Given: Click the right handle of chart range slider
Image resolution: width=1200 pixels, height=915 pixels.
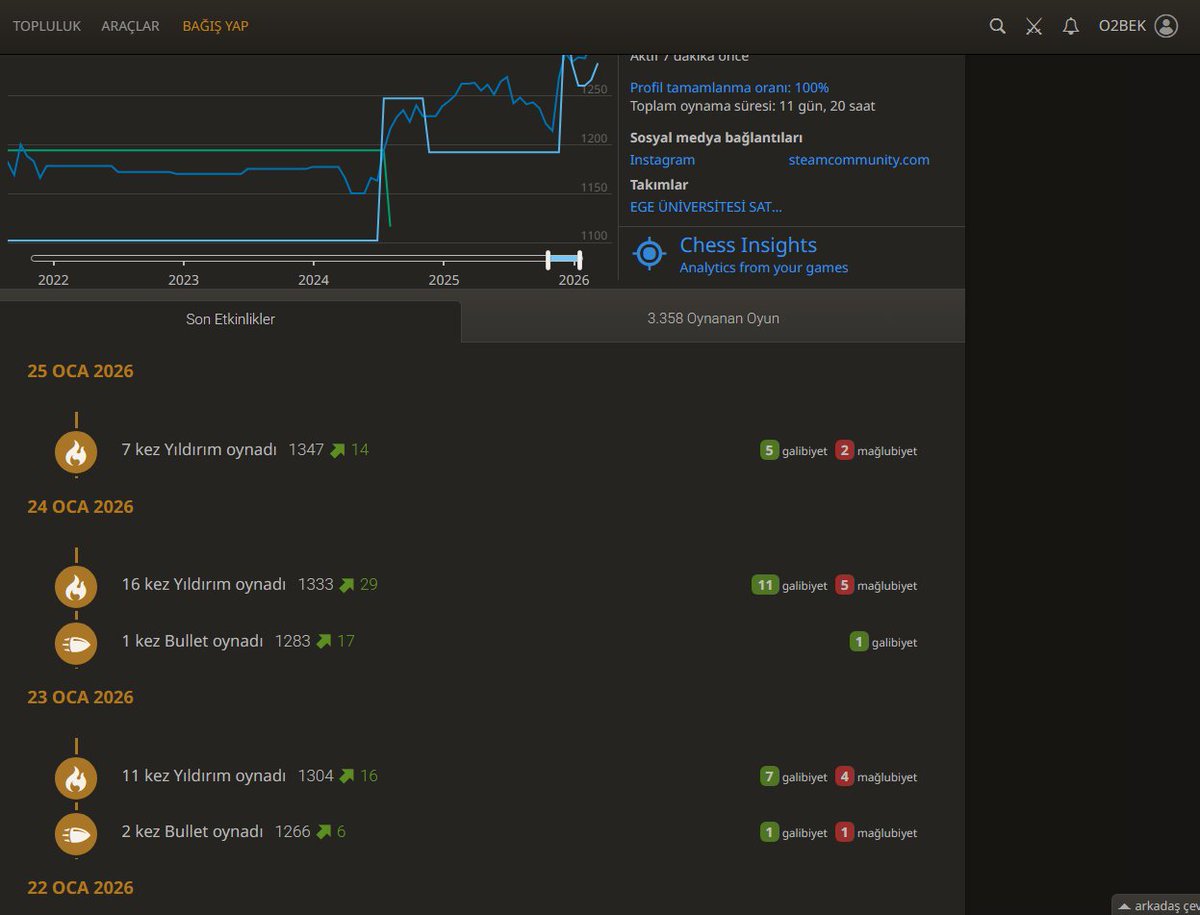Looking at the screenshot, I should click(579, 260).
